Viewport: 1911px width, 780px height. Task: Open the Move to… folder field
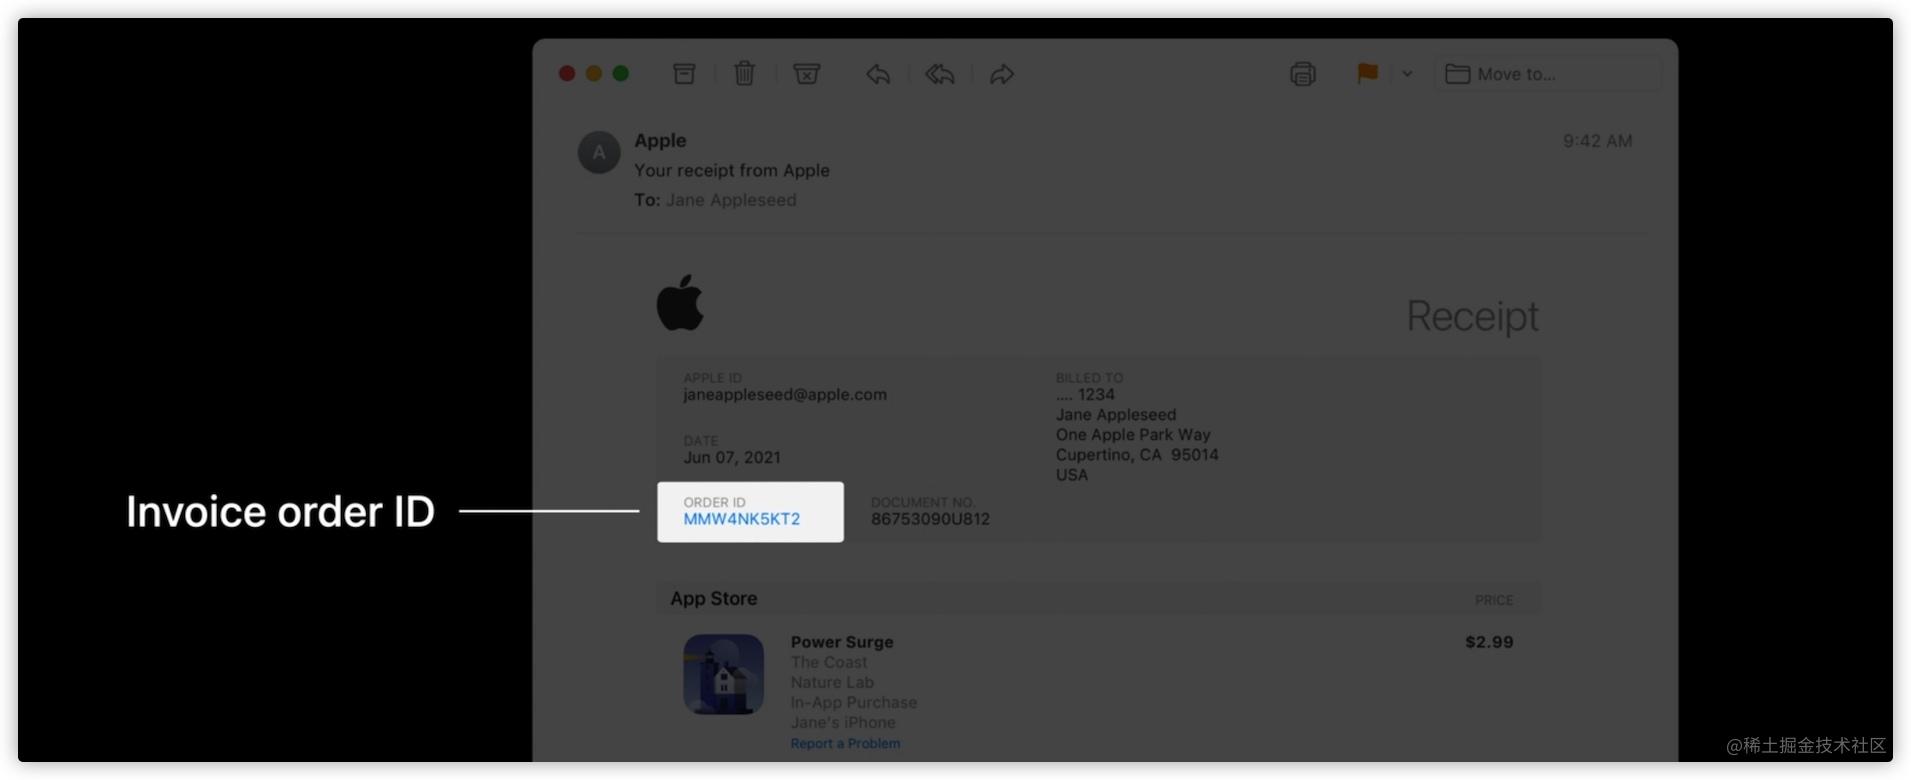[1548, 74]
